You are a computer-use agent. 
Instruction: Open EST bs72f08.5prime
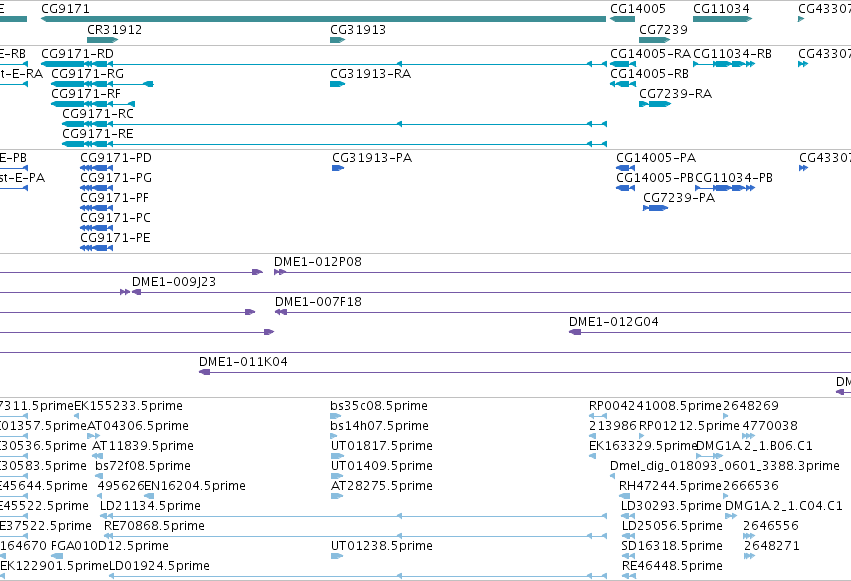point(100,476)
